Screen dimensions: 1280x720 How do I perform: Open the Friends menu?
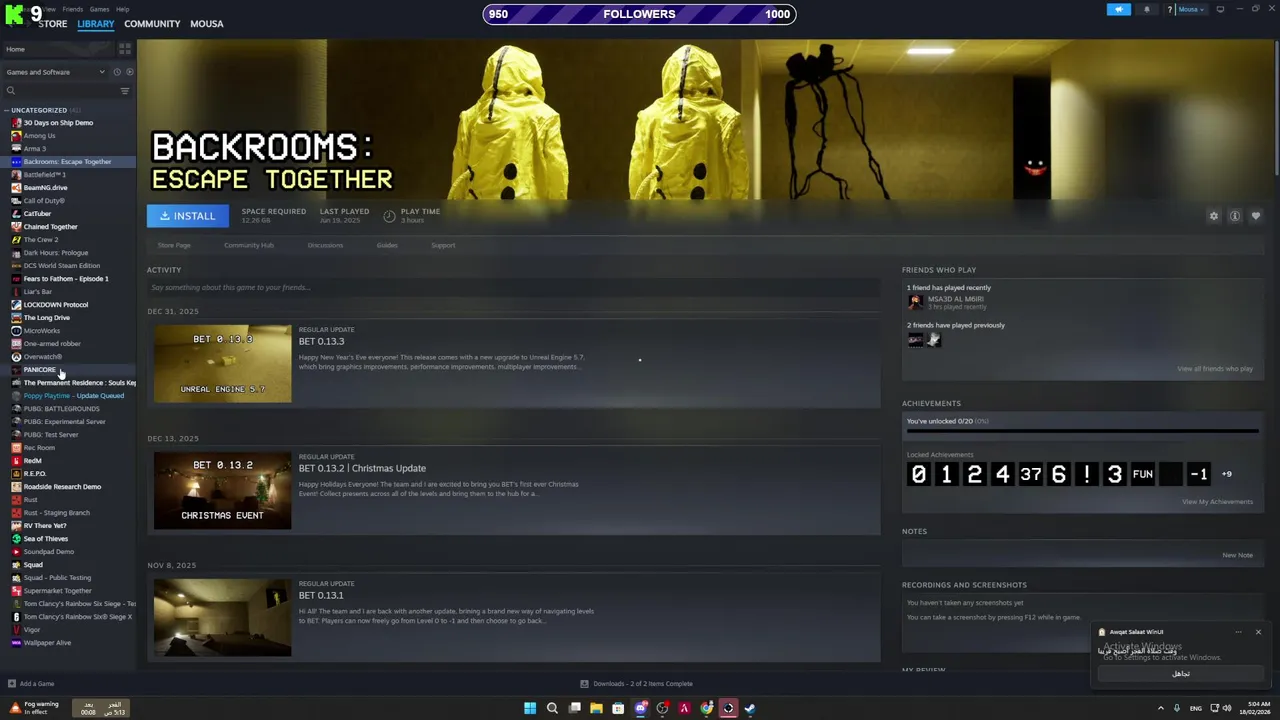[73, 9]
